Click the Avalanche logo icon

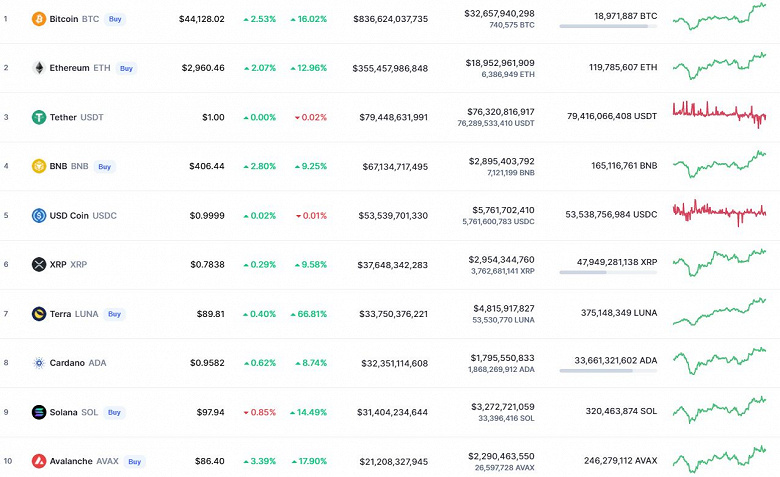[x=39, y=461]
